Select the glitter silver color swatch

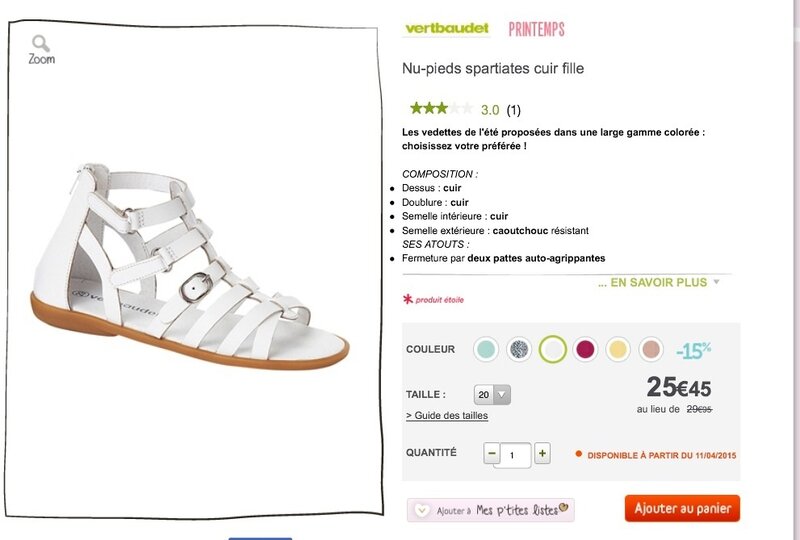(x=519, y=350)
